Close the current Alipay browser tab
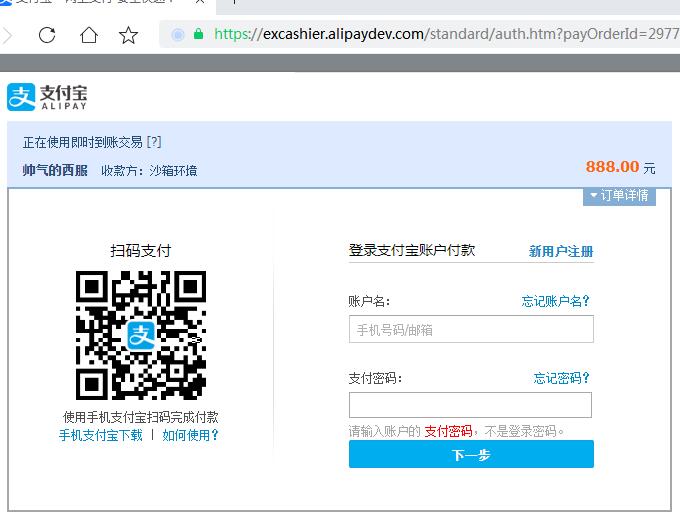The height and width of the screenshot is (518, 680). [x=200, y=3]
